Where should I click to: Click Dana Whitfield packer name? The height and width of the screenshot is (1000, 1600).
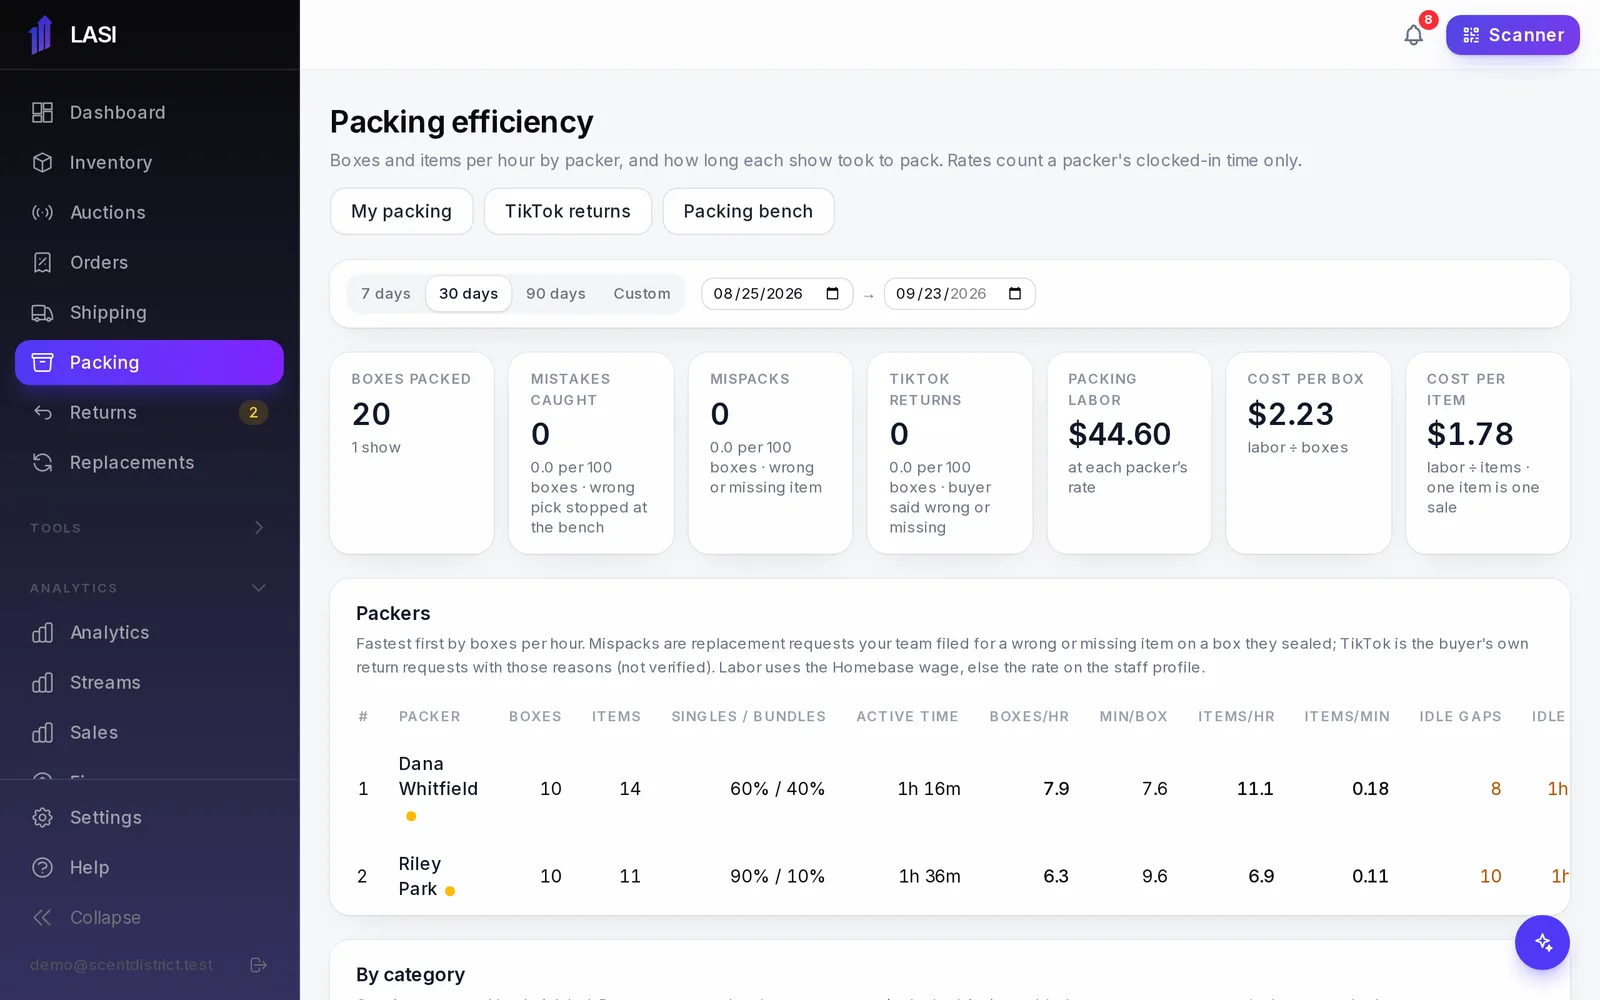click(438, 776)
